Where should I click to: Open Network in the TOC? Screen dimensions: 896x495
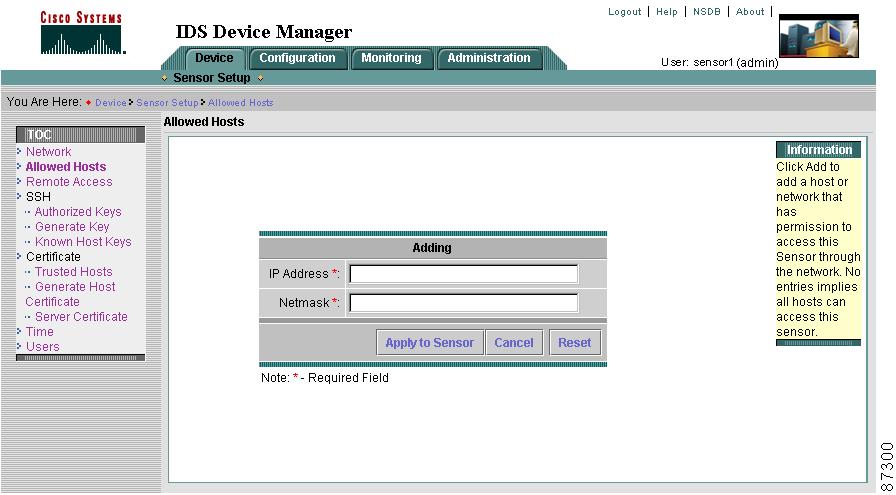[x=49, y=152]
